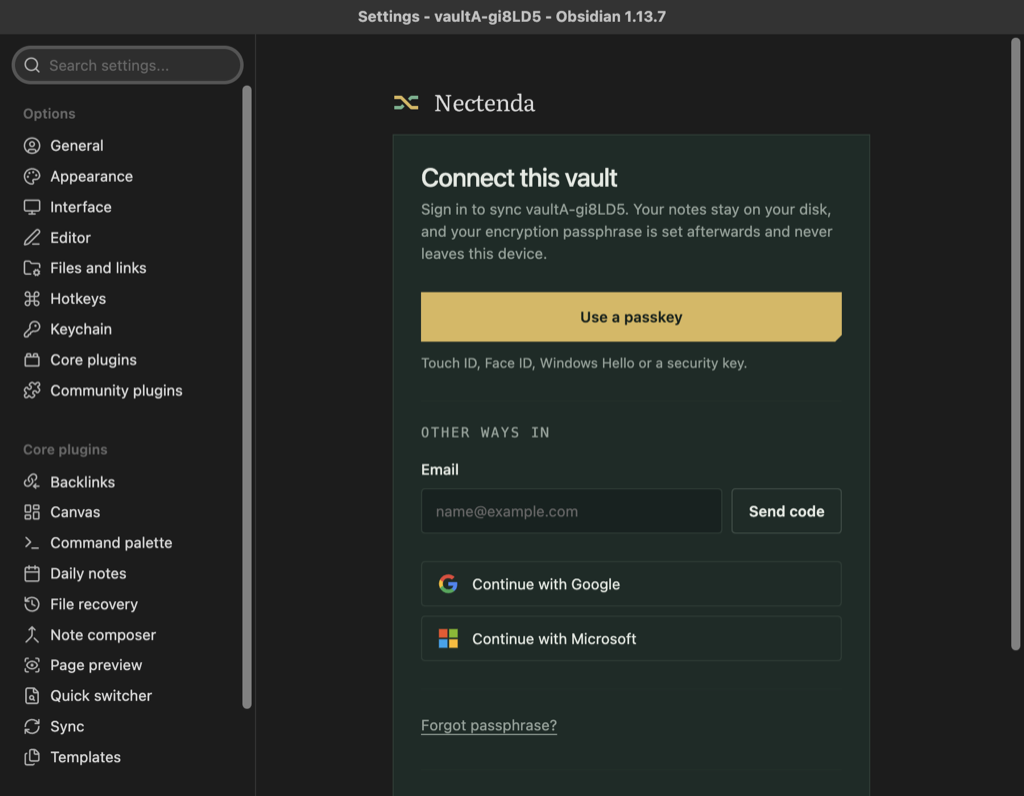Click the settings sidebar scrollbar

pos(247,397)
